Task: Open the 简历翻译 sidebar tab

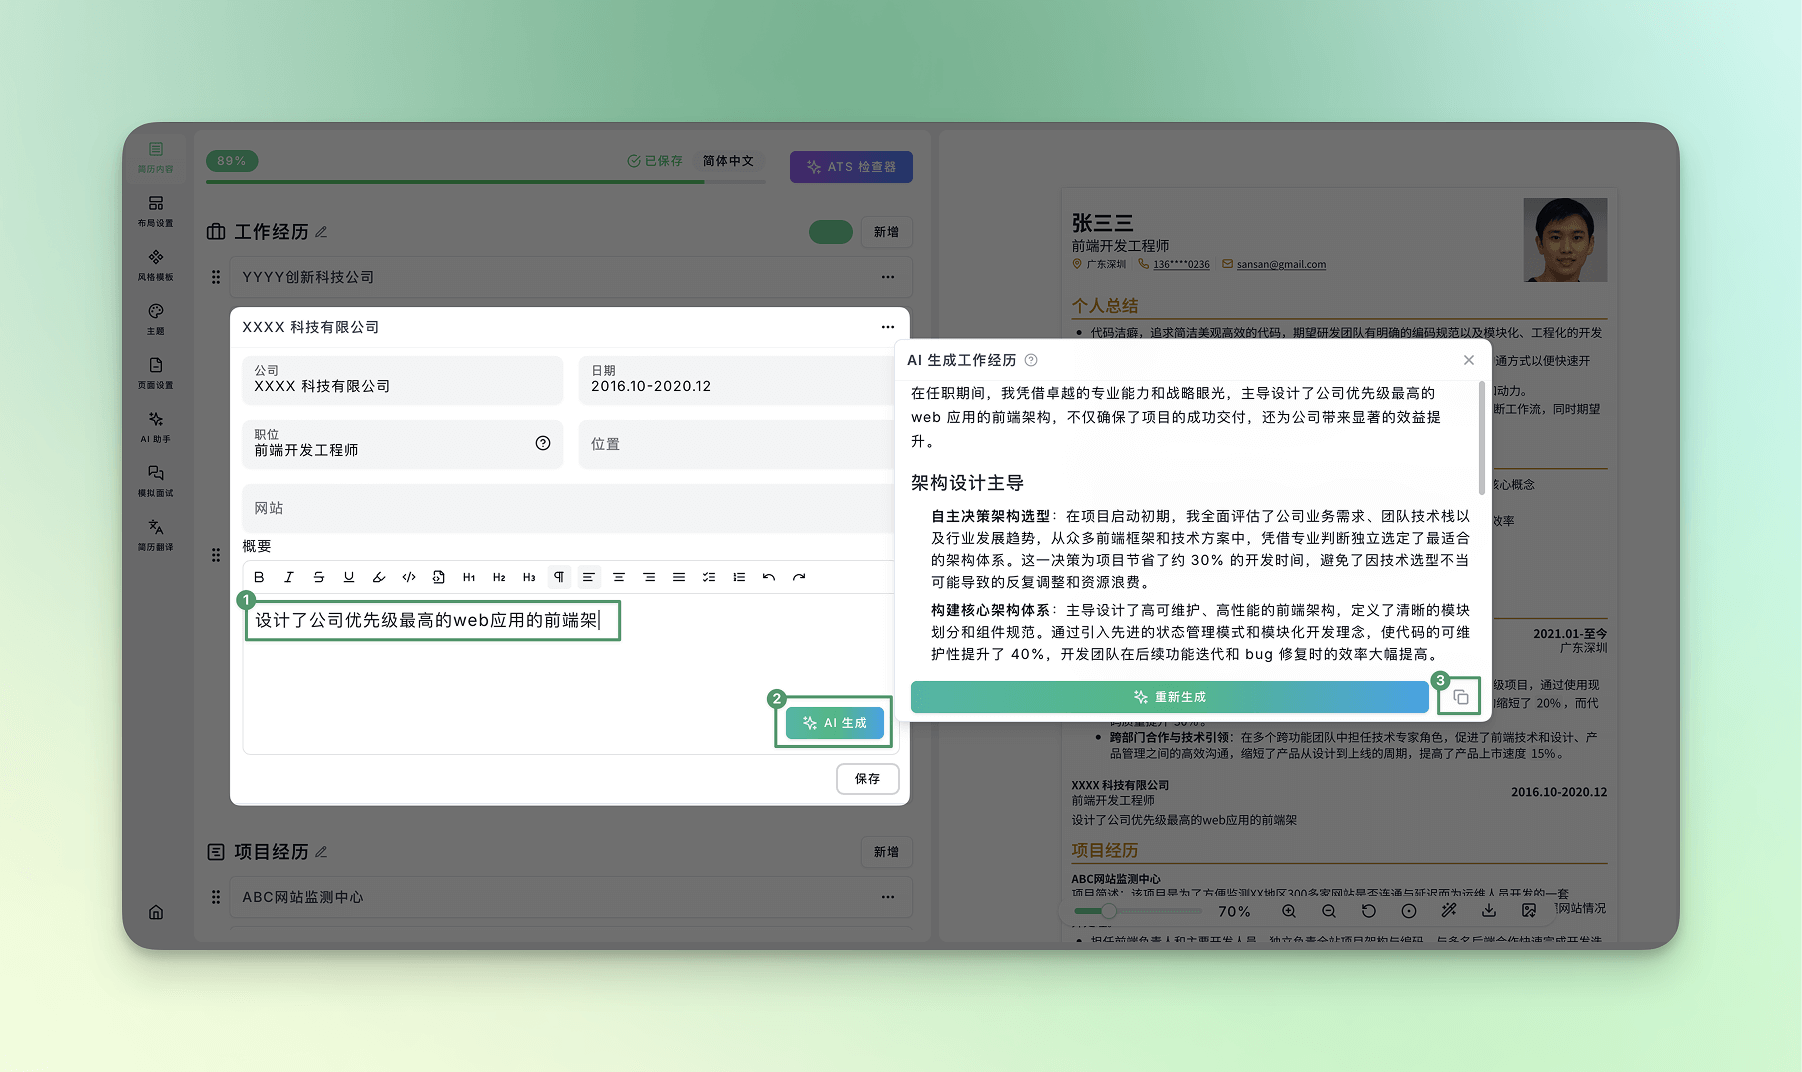Action: pyautogui.click(x=156, y=534)
